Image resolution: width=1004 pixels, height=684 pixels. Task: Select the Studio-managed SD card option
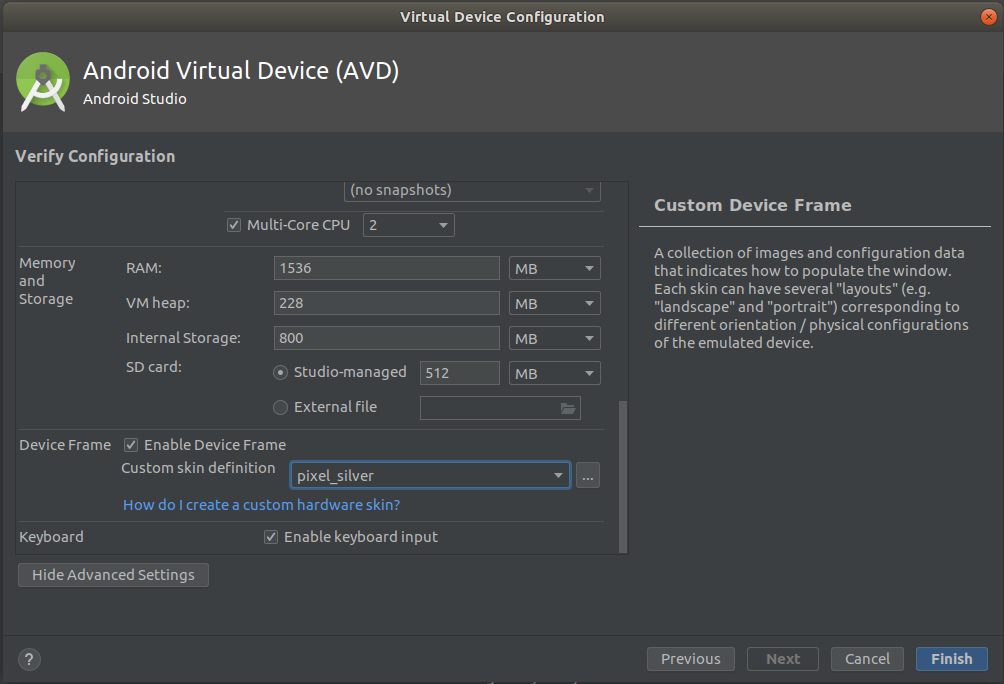pos(281,372)
